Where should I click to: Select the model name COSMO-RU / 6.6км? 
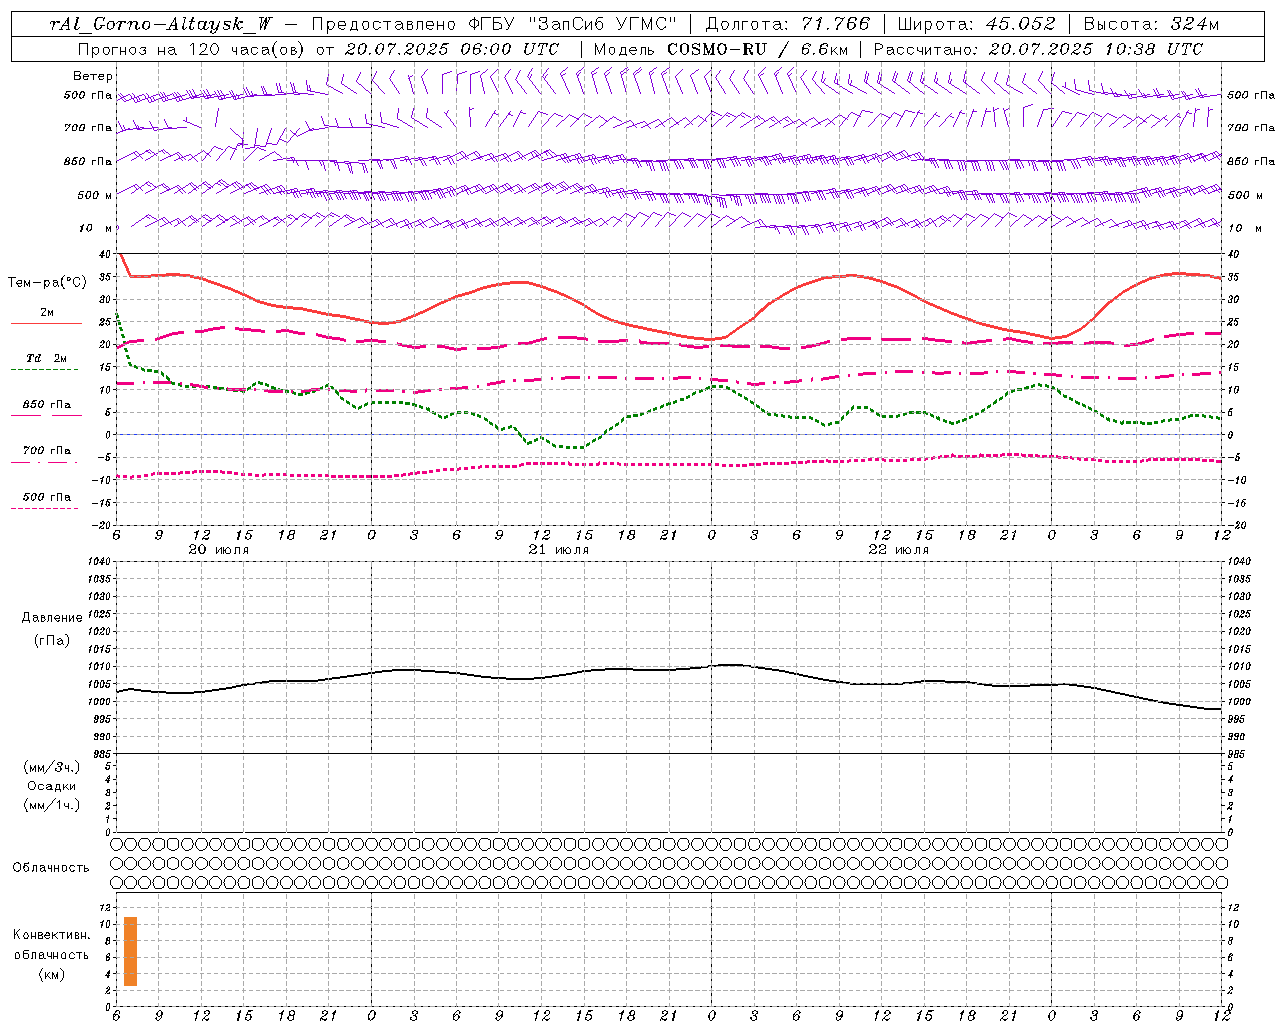coord(758,49)
